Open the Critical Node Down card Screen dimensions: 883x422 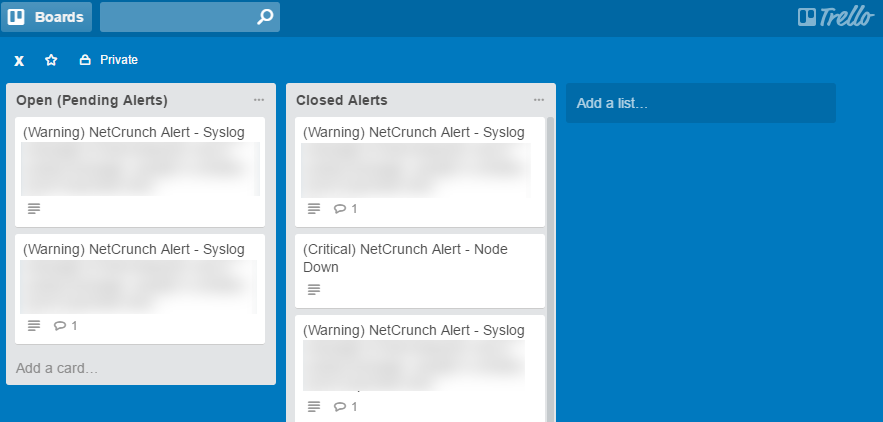point(420,271)
